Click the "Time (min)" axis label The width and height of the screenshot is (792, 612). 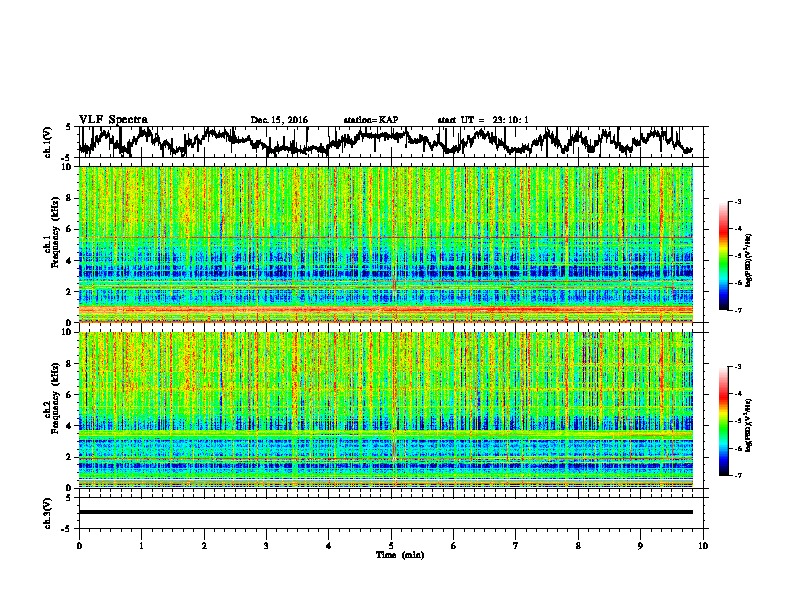(x=400, y=555)
